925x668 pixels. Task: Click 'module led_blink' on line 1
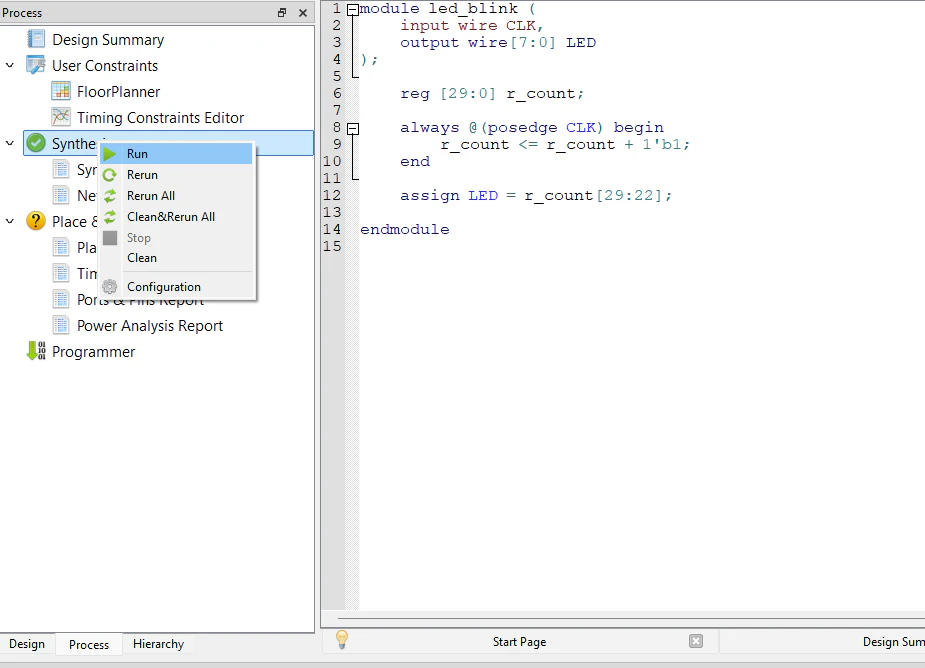[x=439, y=9]
